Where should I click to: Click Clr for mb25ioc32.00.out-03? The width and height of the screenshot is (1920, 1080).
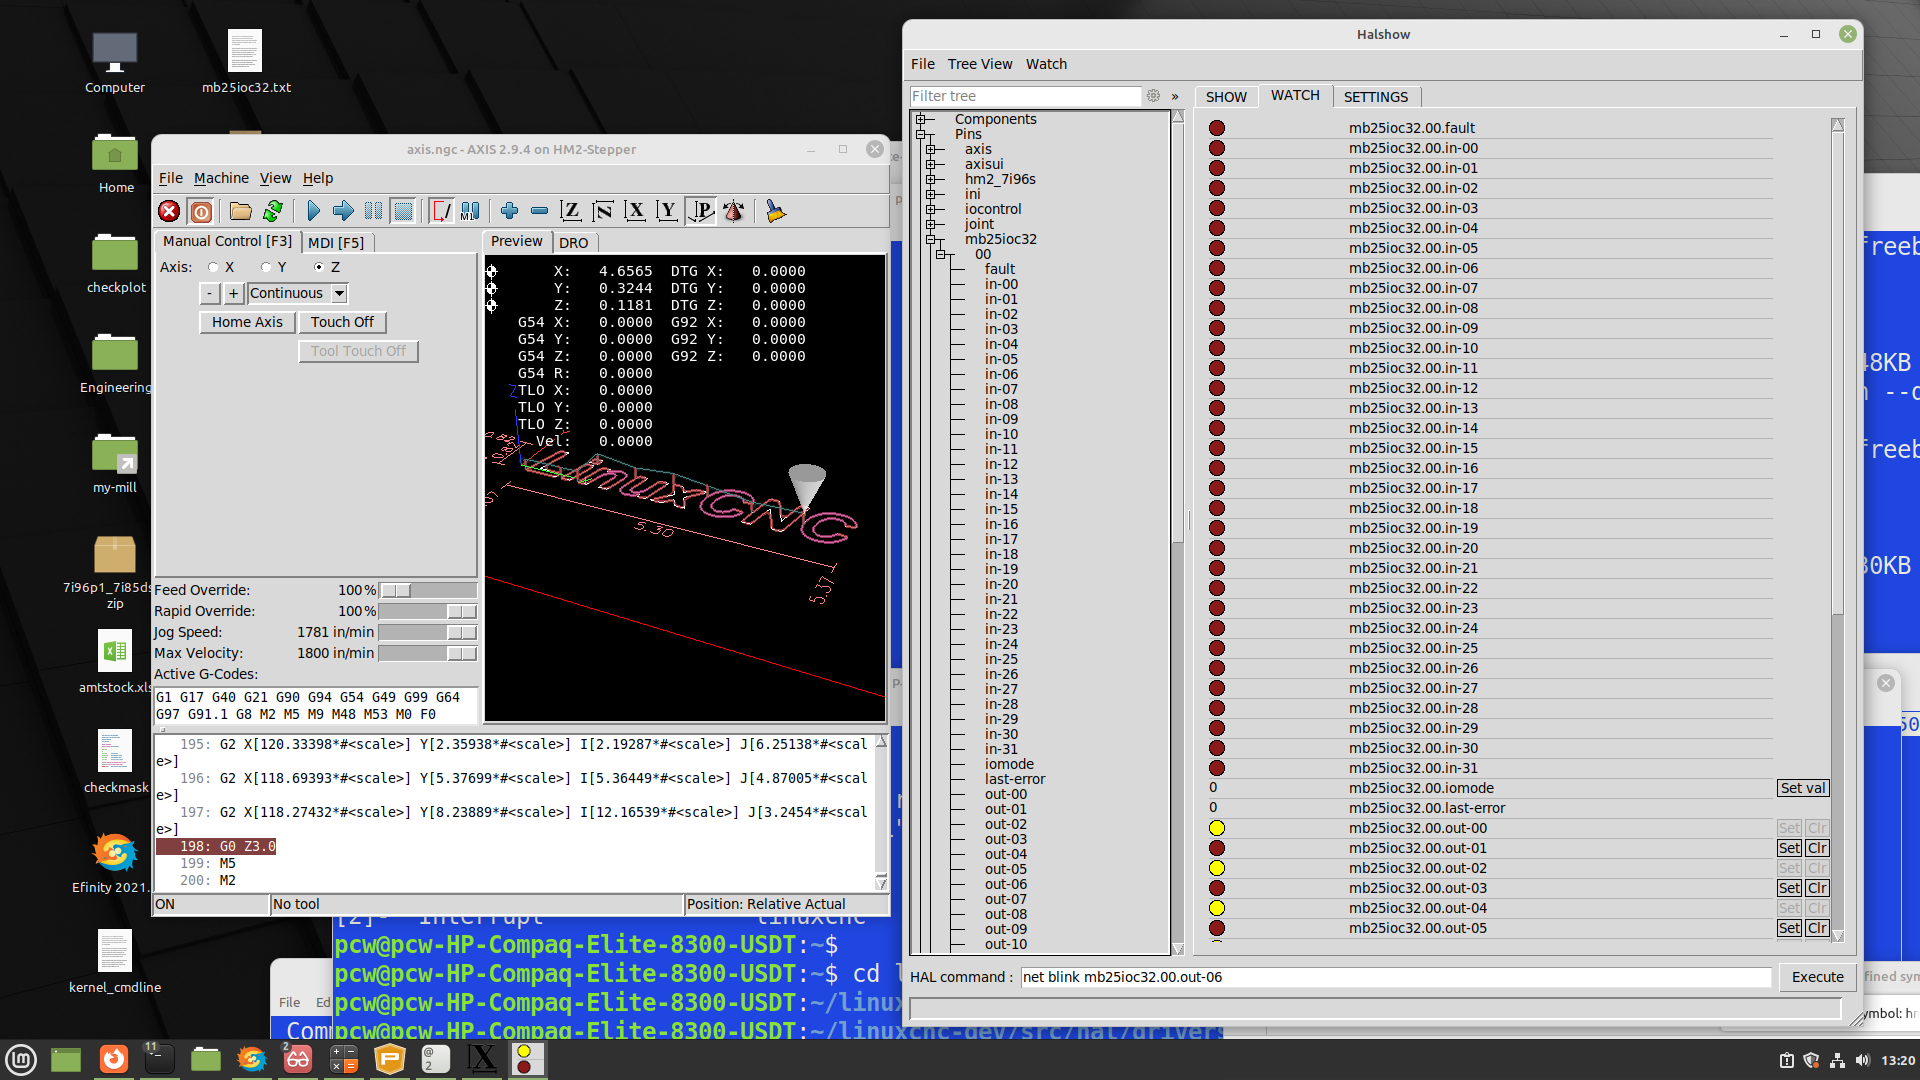1817,888
